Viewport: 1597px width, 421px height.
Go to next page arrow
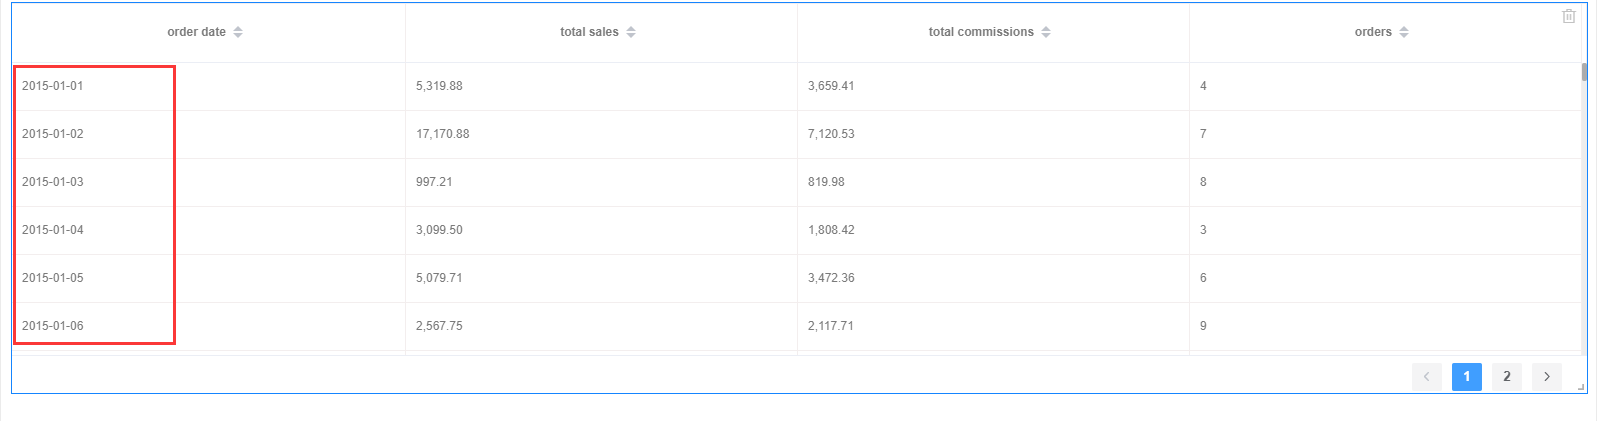coord(1547,376)
